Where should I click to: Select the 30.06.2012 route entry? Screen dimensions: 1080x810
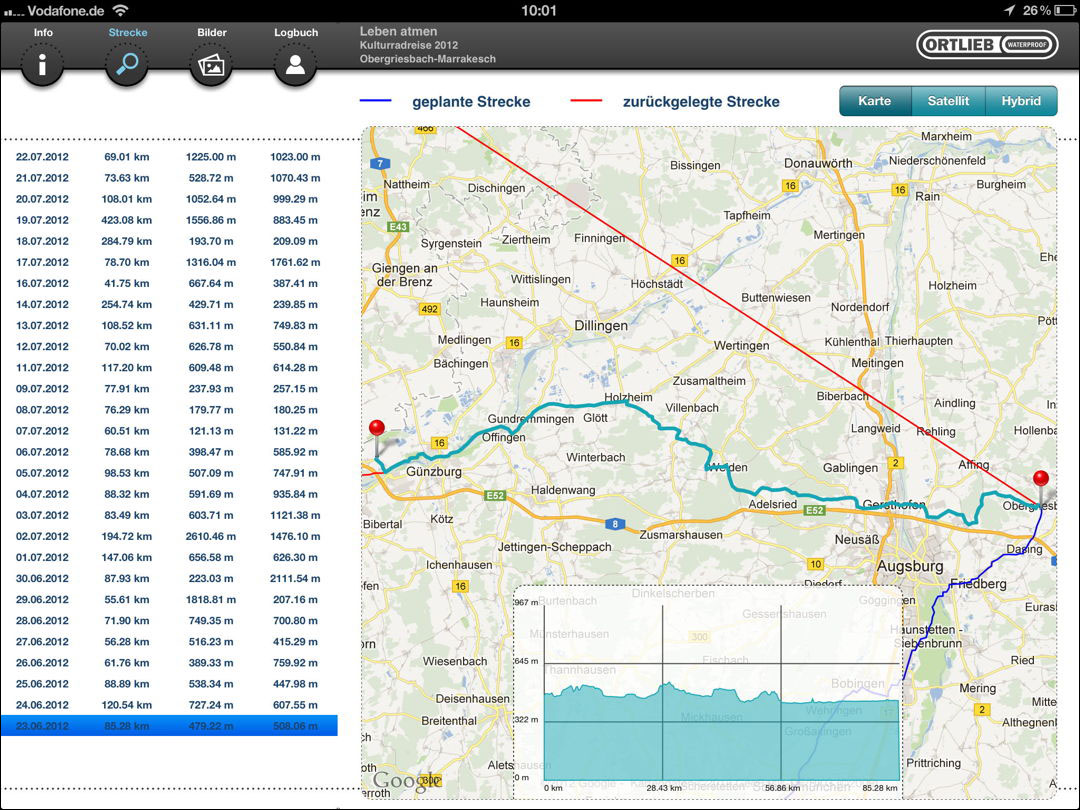coord(169,579)
